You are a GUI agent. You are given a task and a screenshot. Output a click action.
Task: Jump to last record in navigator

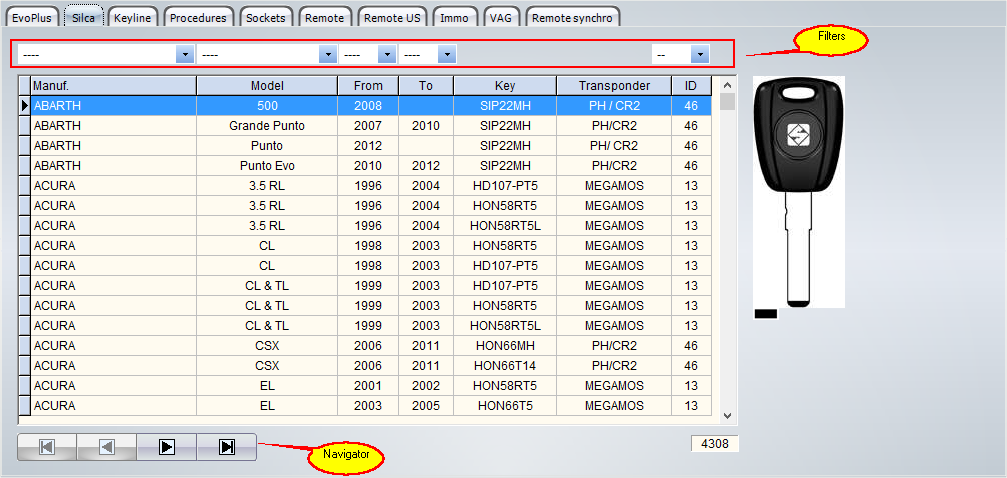click(226, 447)
